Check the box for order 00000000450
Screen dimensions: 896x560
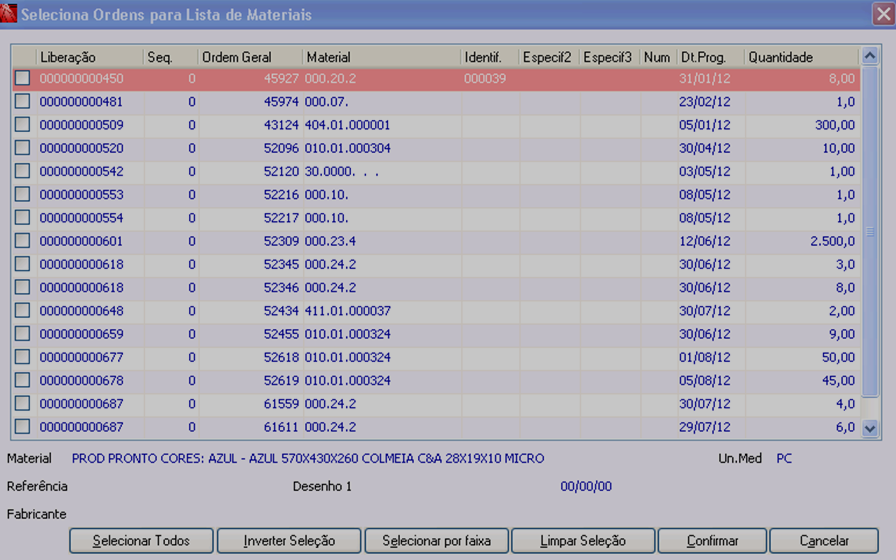[x=22, y=78]
